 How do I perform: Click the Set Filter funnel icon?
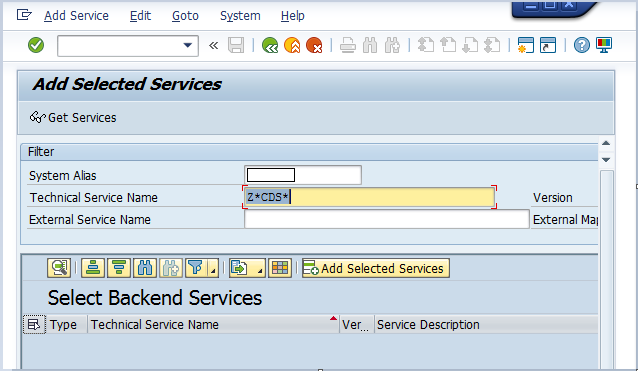(196, 268)
